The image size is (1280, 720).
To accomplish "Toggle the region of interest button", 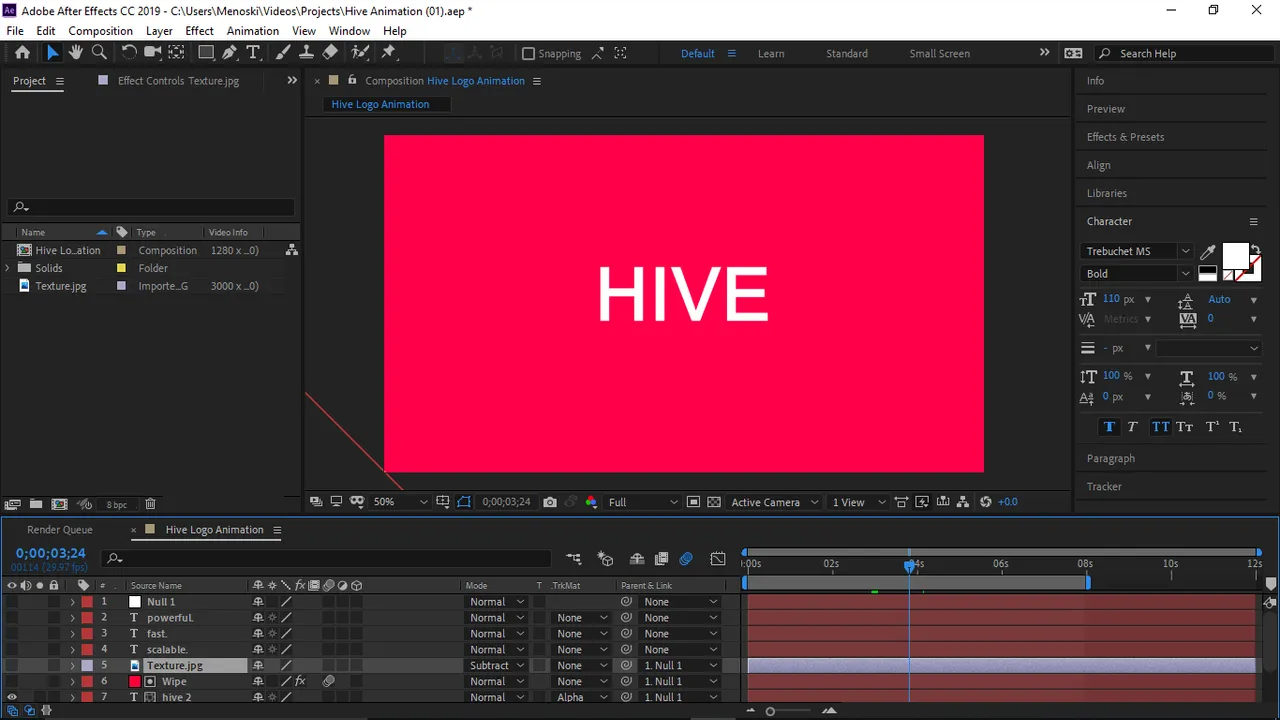I will pos(693,502).
